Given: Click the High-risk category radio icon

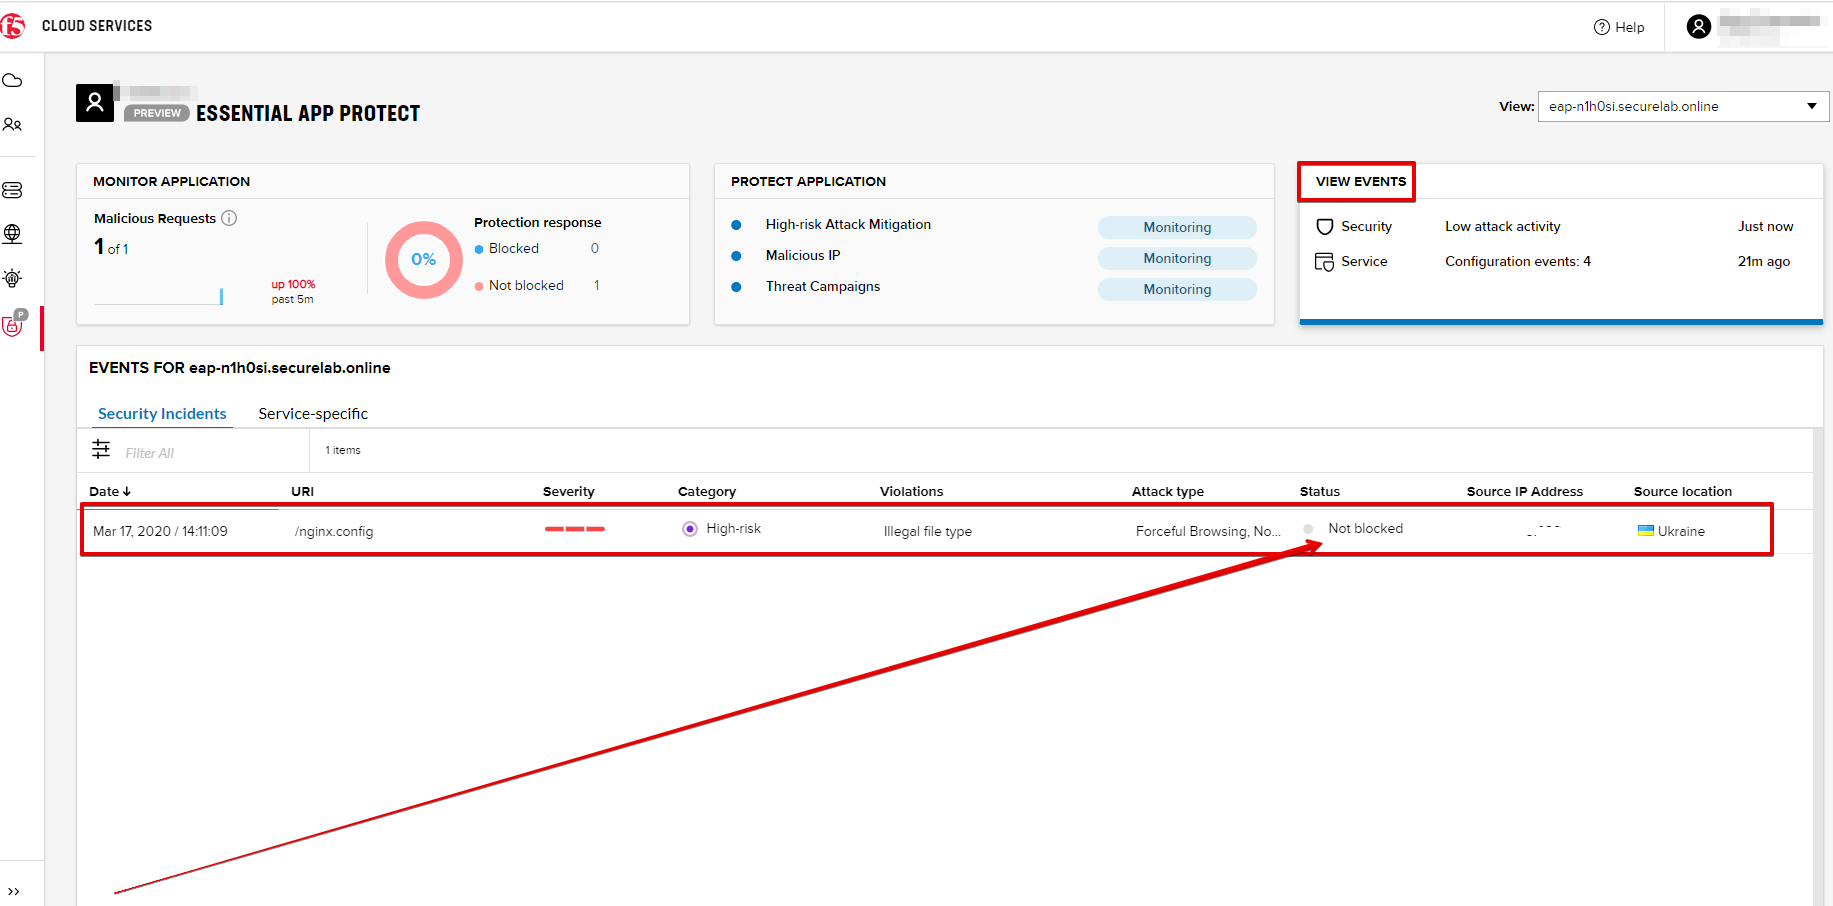Looking at the screenshot, I should [x=690, y=529].
